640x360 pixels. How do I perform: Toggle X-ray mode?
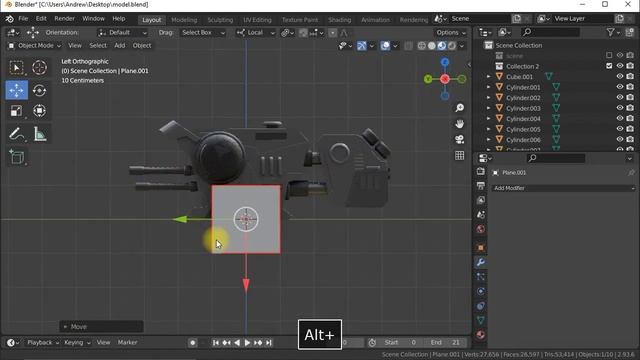click(x=409, y=46)
